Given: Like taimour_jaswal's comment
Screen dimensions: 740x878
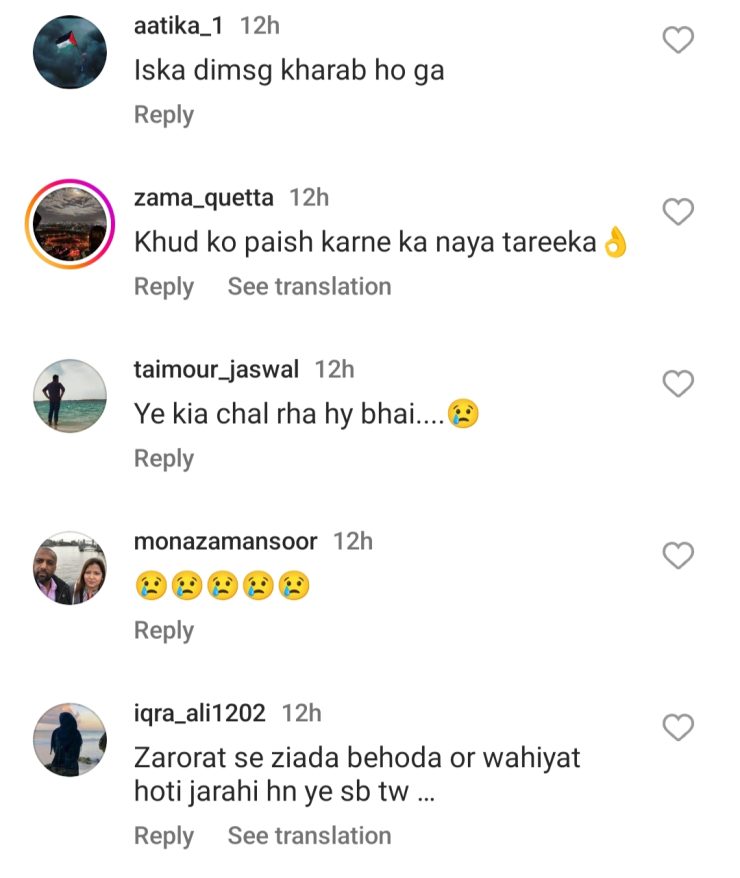Looking at the screenshot, I should (679, 383).
